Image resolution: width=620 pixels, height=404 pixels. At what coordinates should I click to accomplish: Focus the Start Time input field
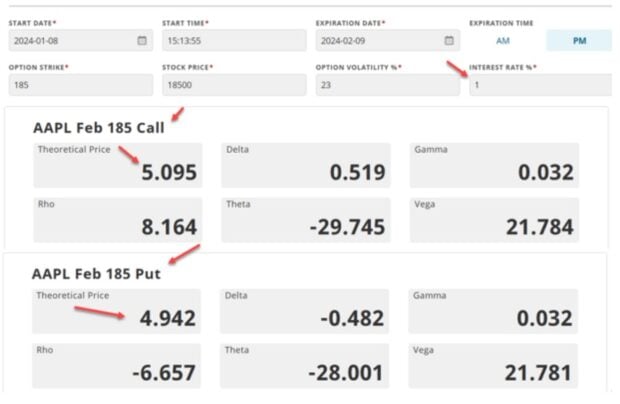(233, 41)
